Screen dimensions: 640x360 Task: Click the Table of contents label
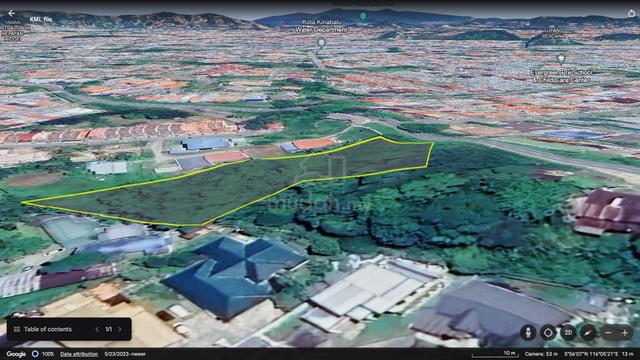[48, 329]
